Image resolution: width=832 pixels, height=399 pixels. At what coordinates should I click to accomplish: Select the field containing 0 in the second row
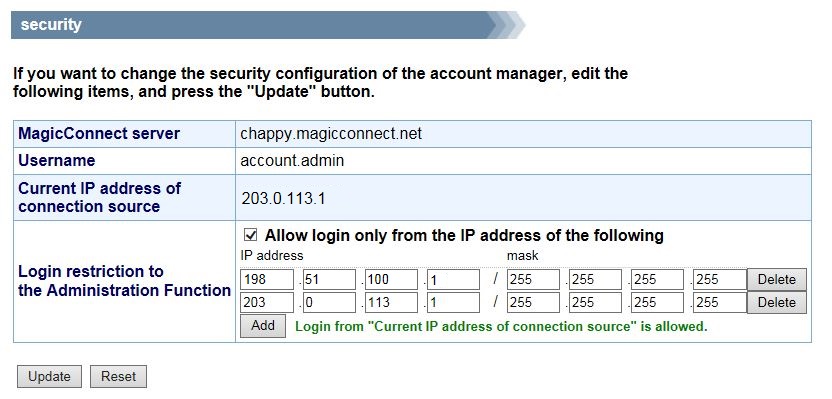[x=329, y=302]
